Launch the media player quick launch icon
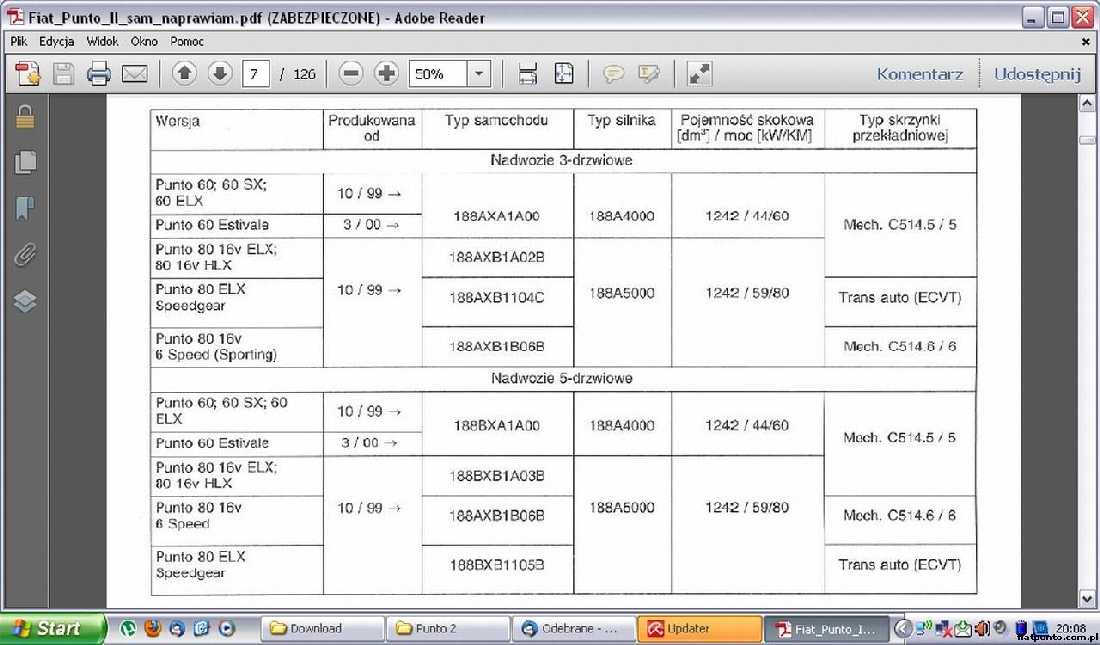 [227, 628]
